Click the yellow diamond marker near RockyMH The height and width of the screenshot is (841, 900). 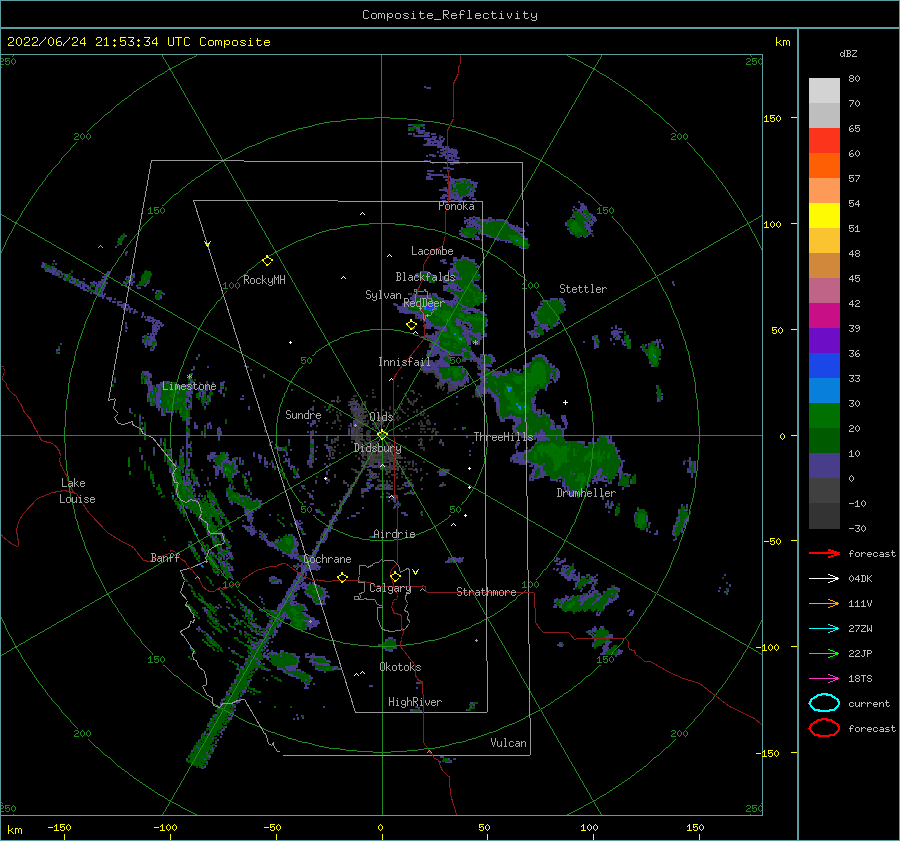[x=267, y=261]
